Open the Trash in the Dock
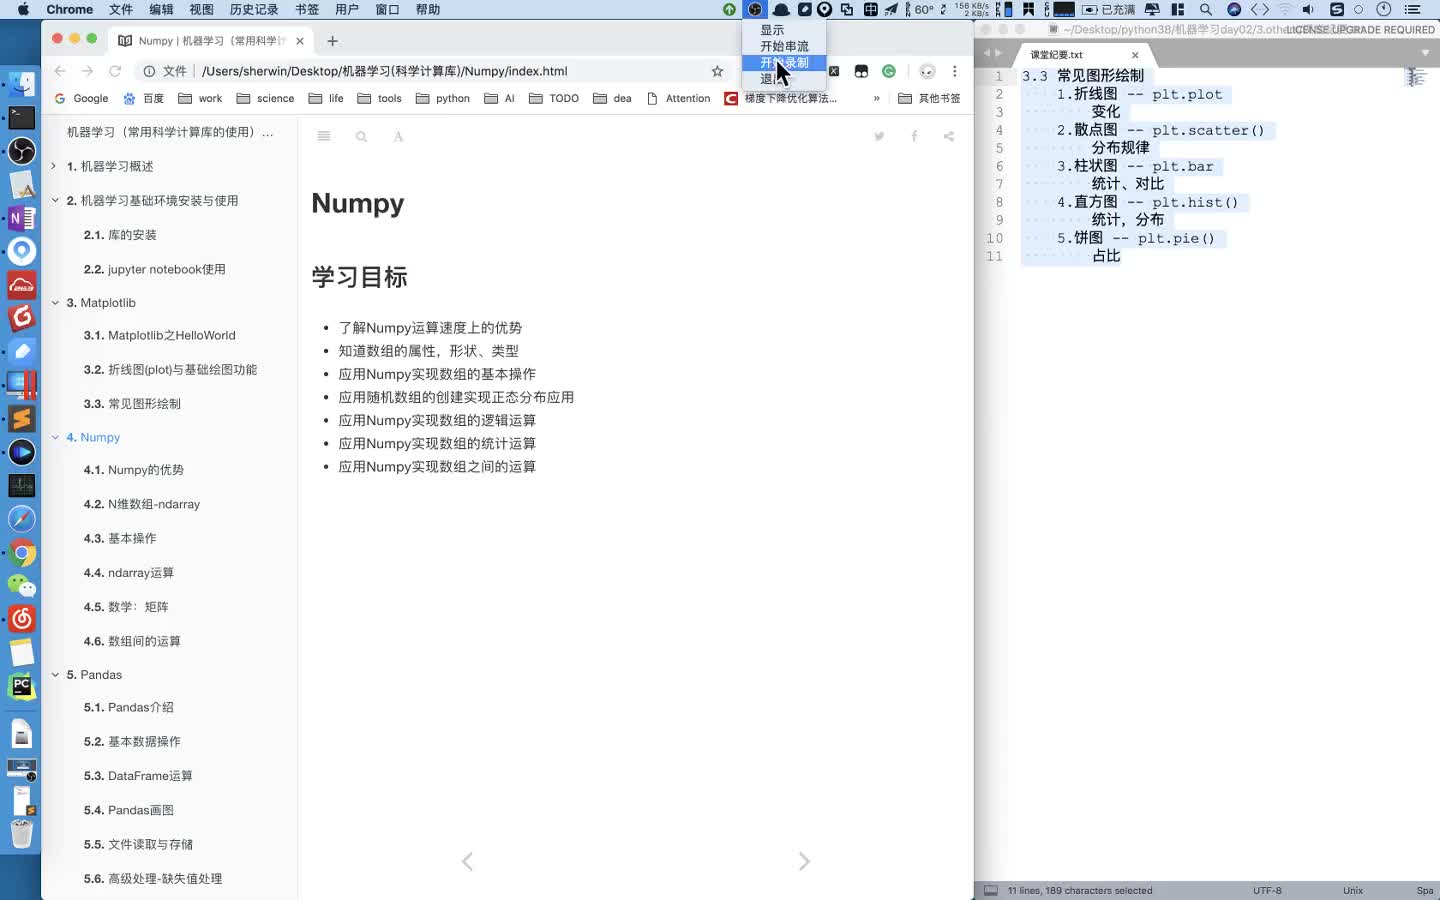The height and width of the screenshot is (900, 1440). point(21,833)
